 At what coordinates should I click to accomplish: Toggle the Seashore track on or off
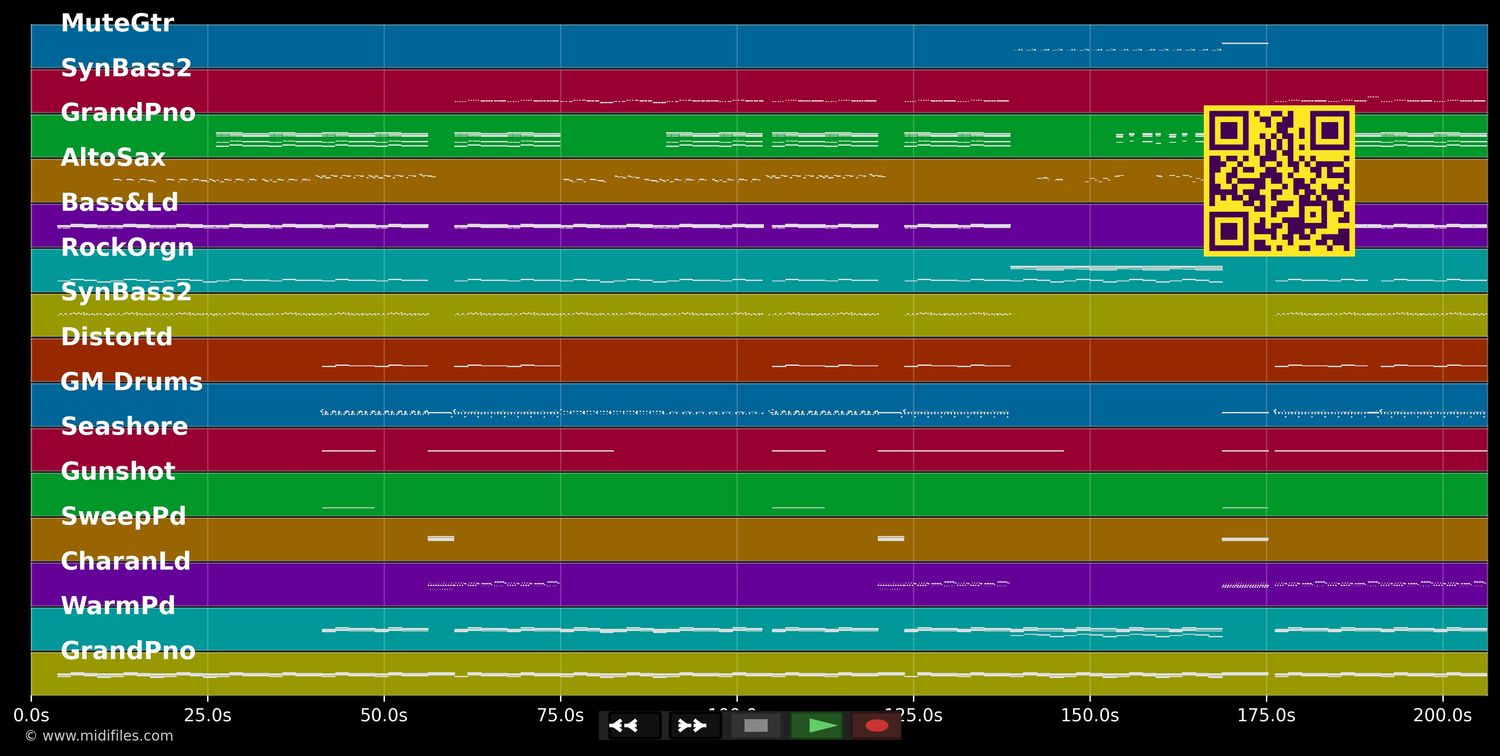(x=124, y=426)
